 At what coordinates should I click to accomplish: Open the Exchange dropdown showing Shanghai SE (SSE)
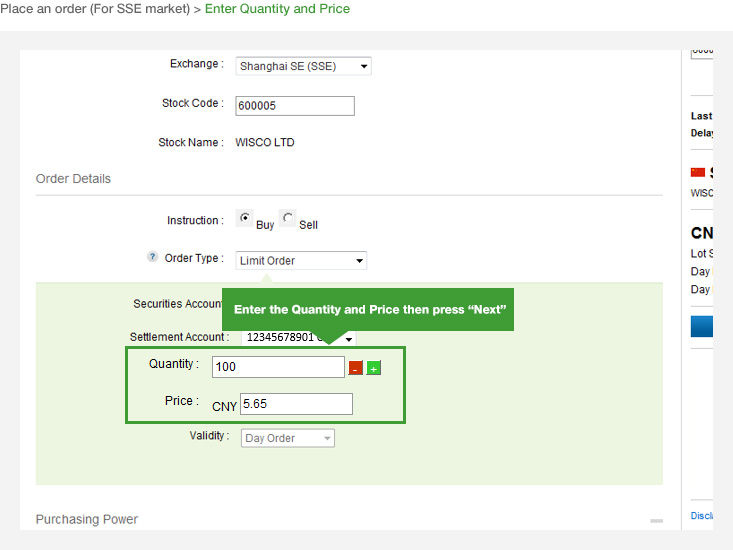tap(303, 66)
